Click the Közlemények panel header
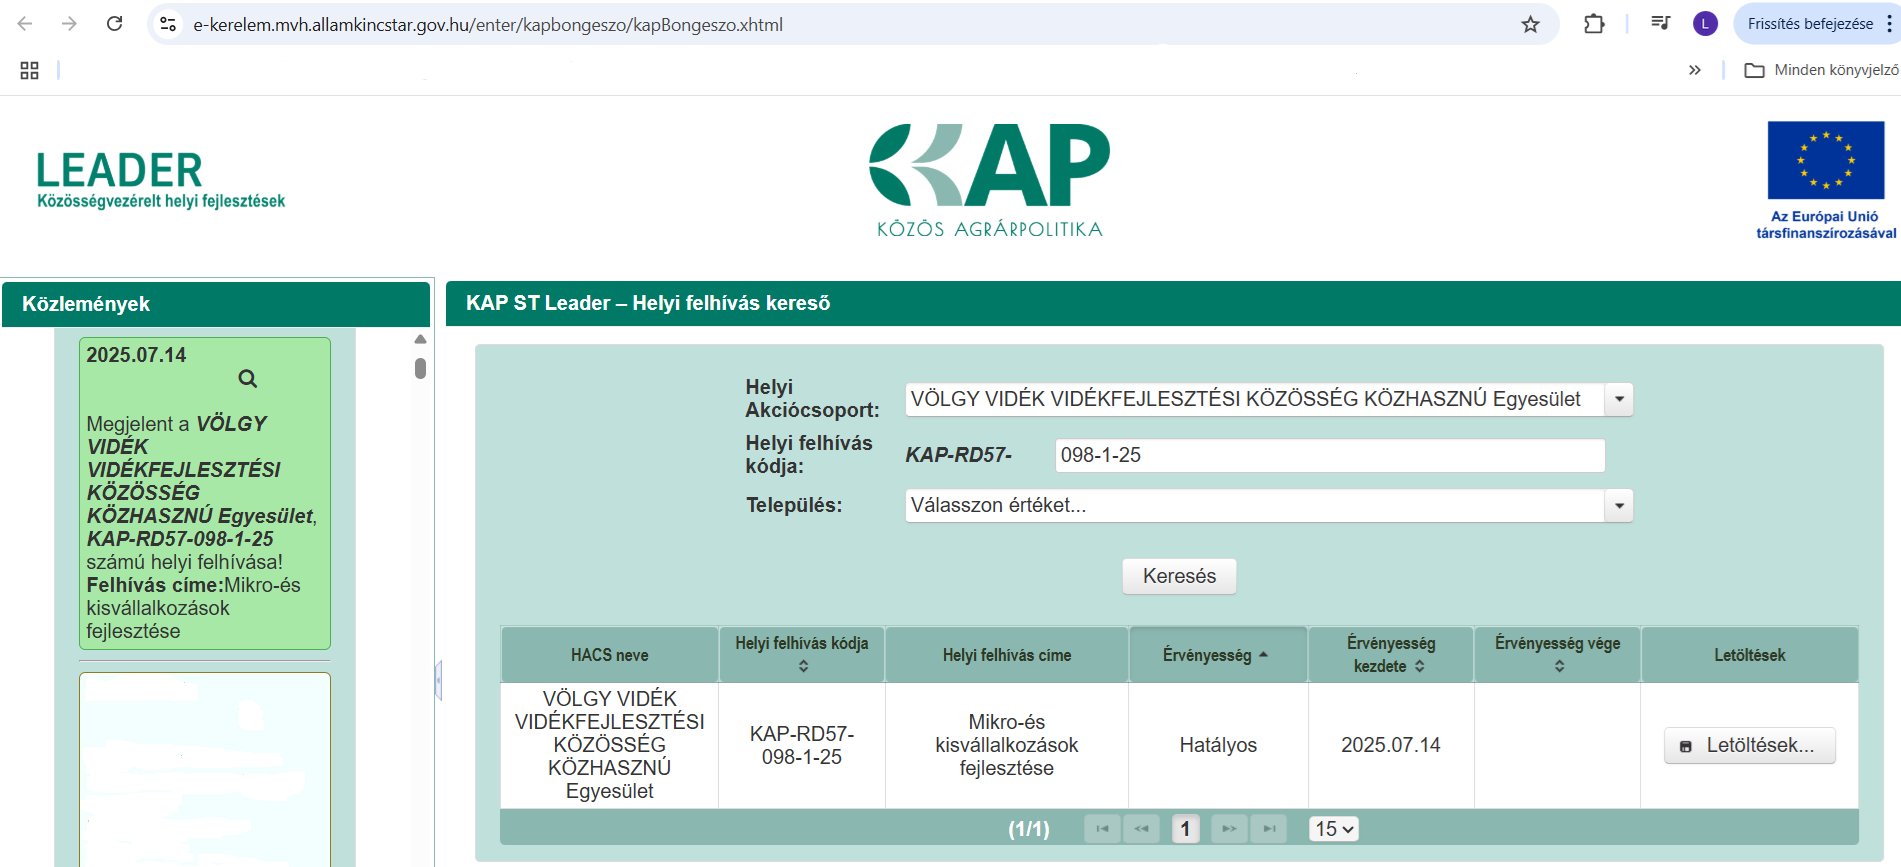 point(216,304)
